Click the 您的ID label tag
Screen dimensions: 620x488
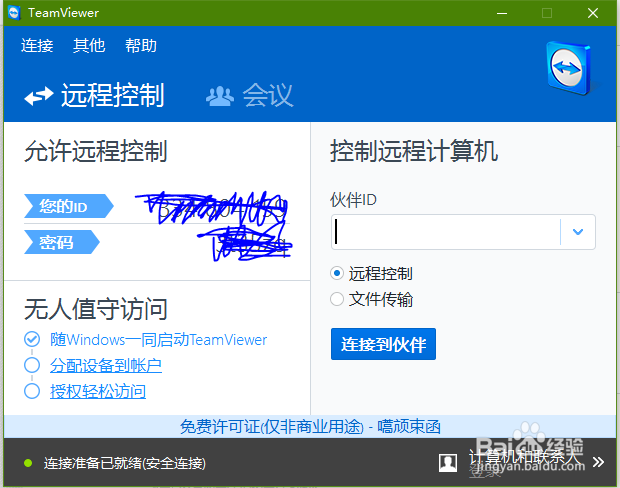point(68,206)
